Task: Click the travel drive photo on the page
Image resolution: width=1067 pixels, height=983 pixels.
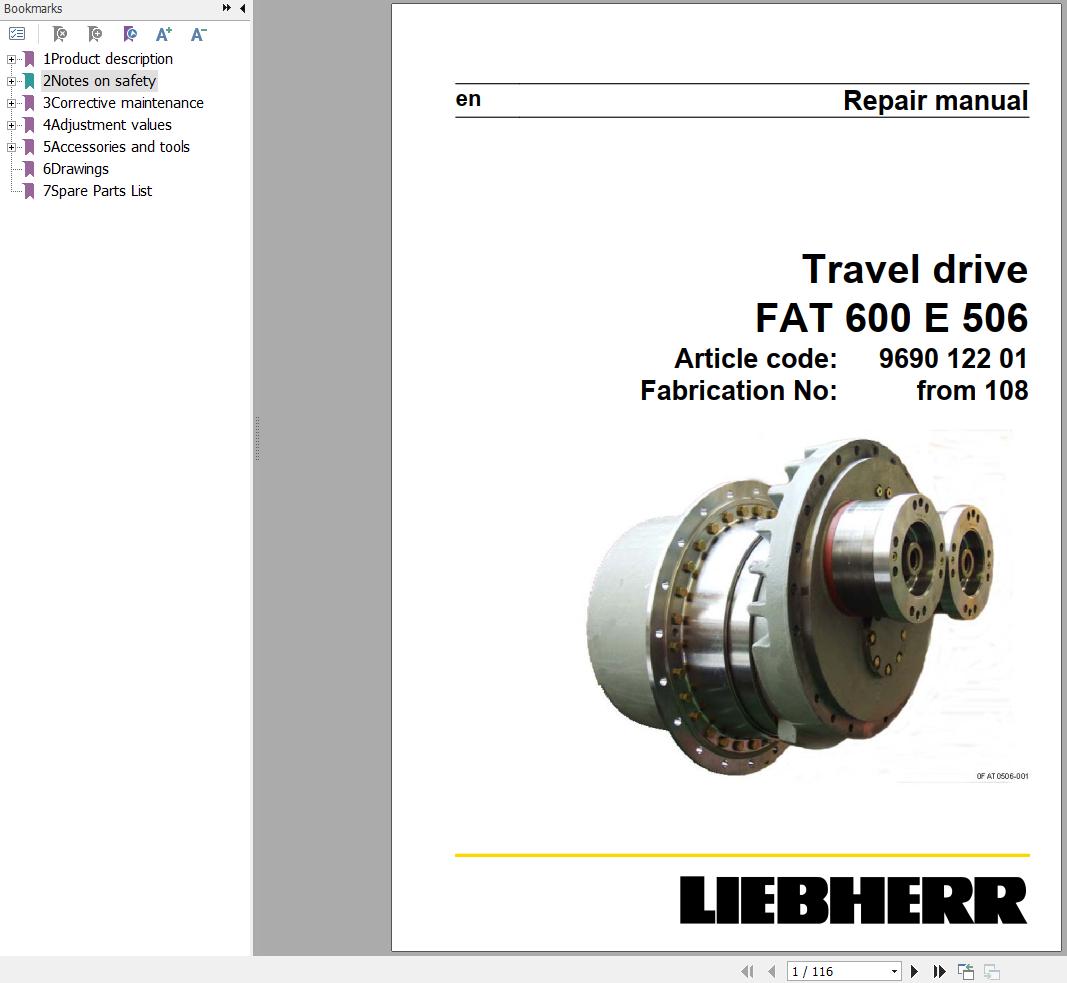Action: point(791,607)
